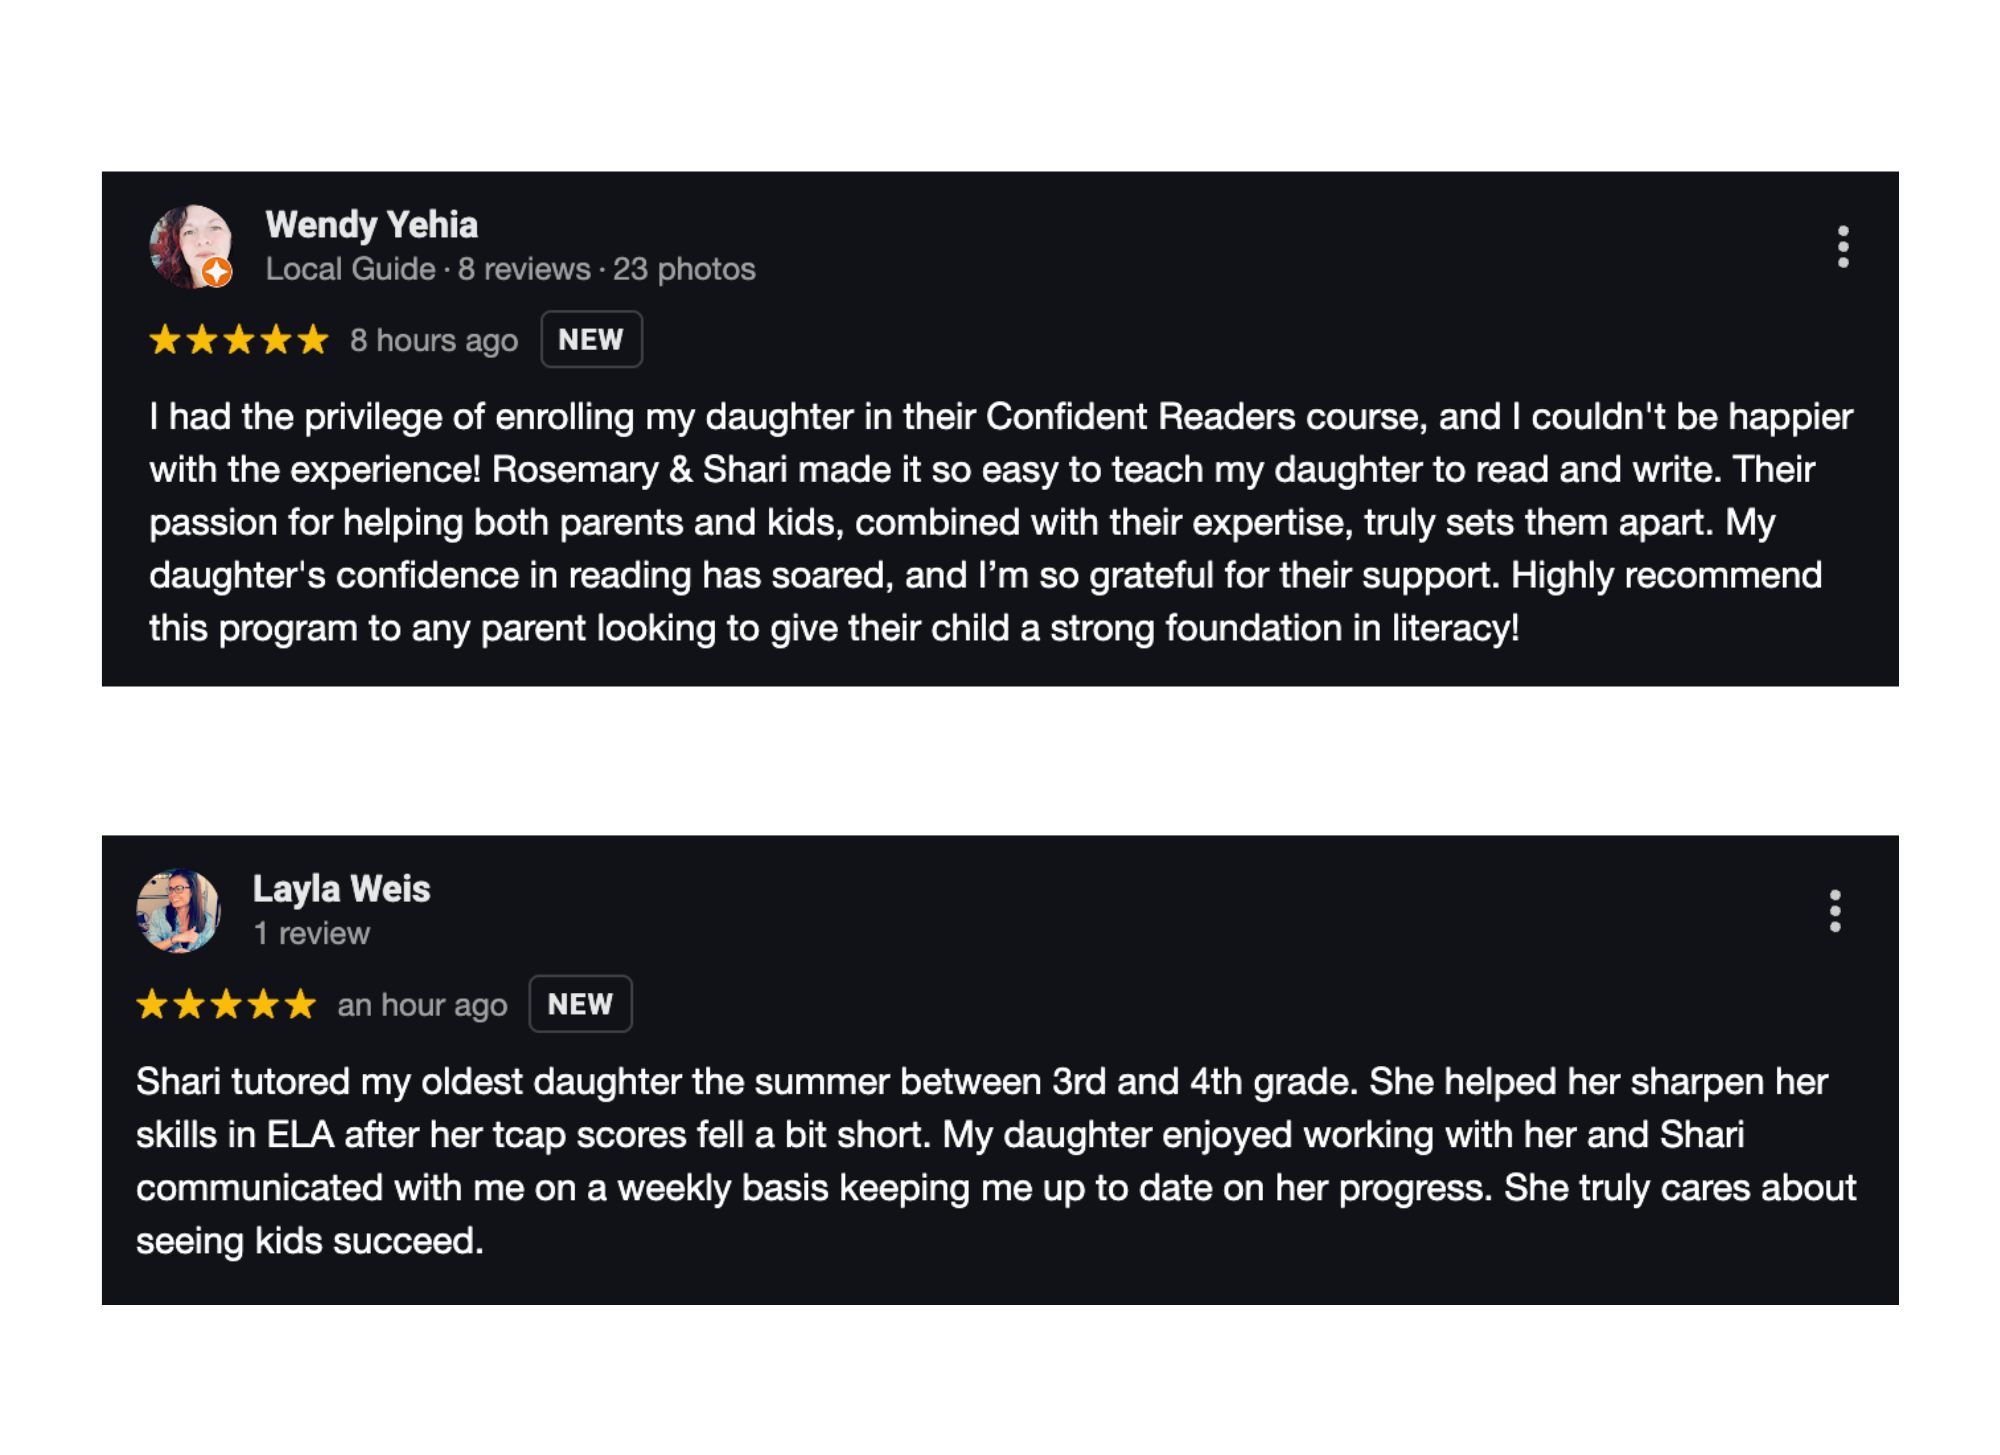Click the "8 hours ago" timestamp
The height and width of the screenshot is (1455, 2000).
click(x=434, y=341)
